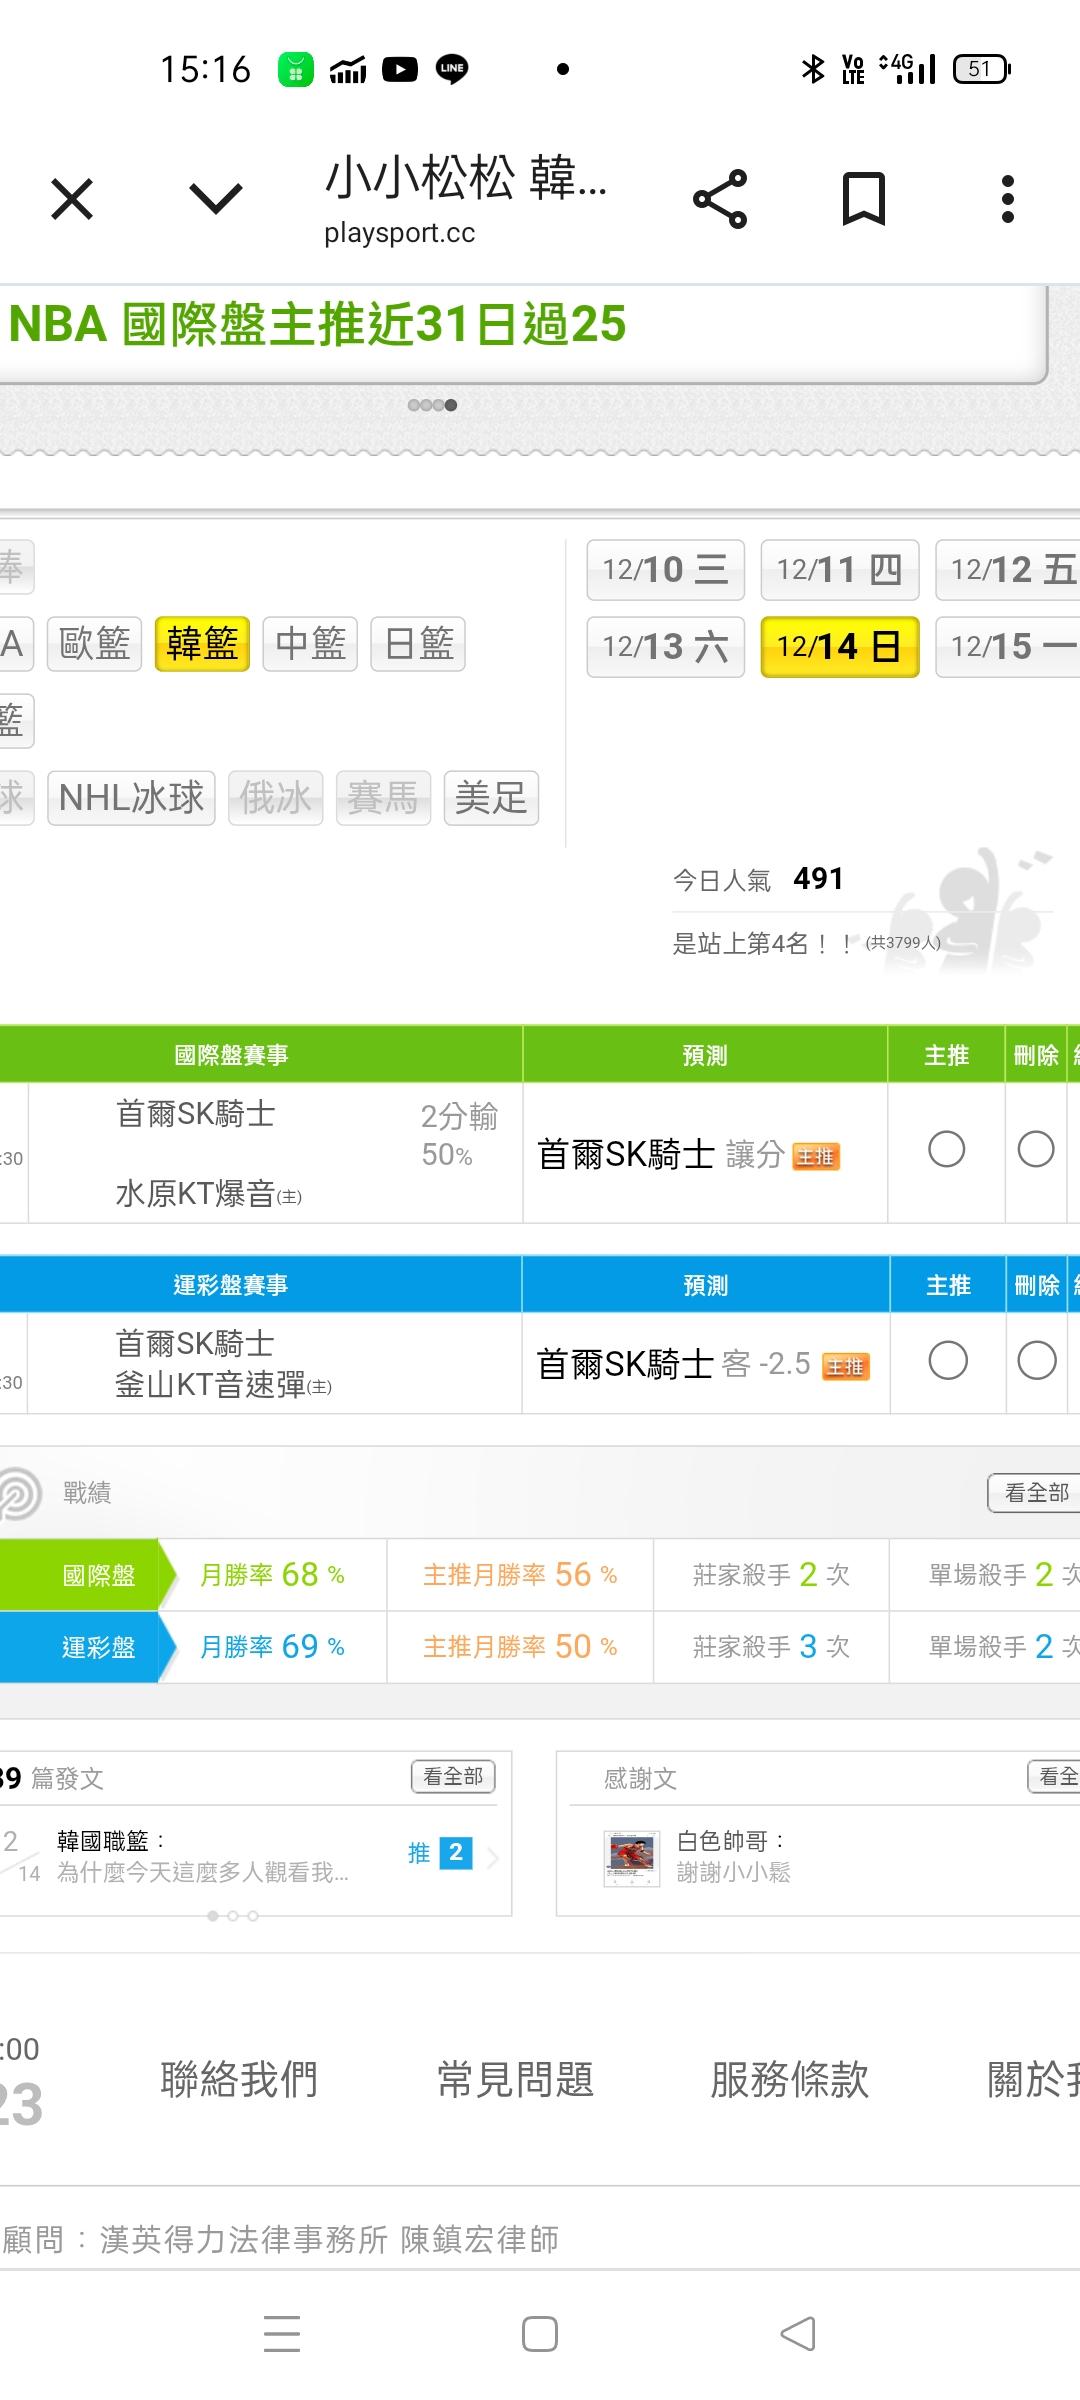Click the banner carousel pagination dots
This screenshot has height=2400, width=1080.
tap(432, 405)
